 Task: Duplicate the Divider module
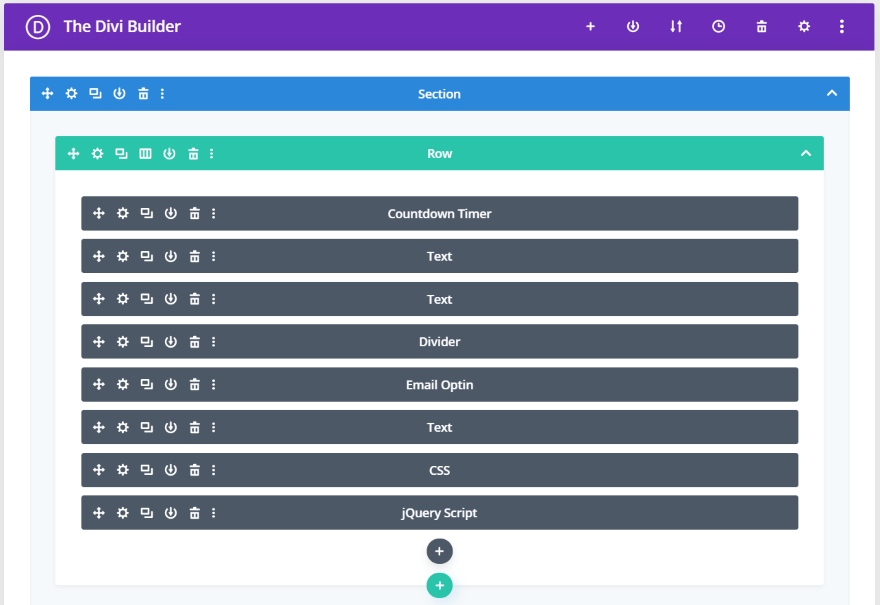(146, 342)
